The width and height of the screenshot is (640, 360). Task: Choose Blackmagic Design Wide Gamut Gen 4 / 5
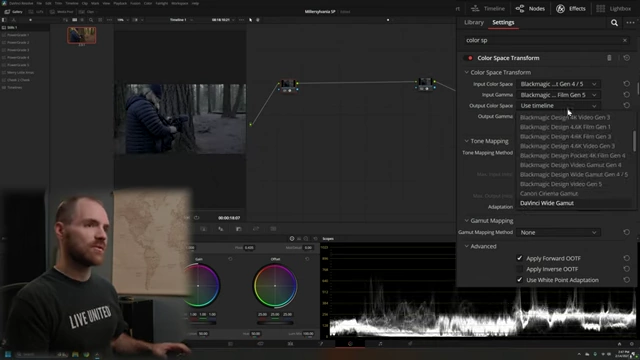[574, 174]
